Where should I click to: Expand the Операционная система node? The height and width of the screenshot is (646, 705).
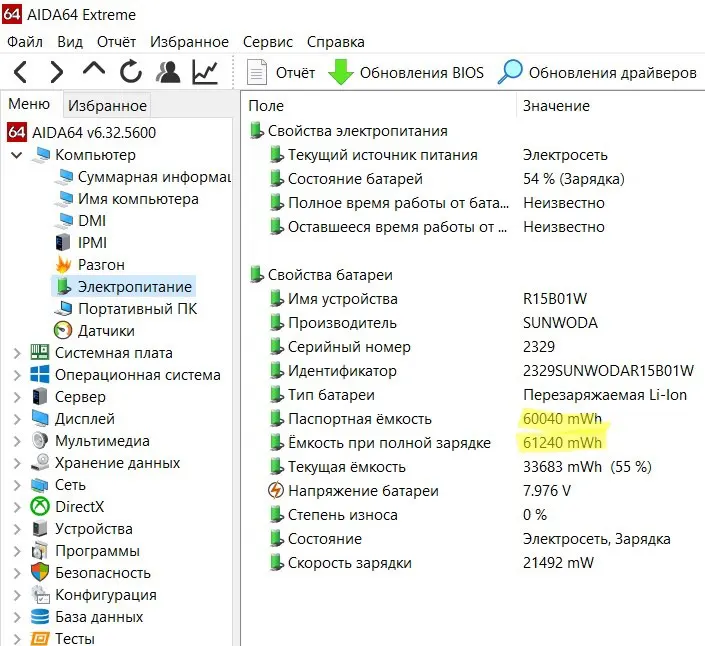[x=17, y=375]
